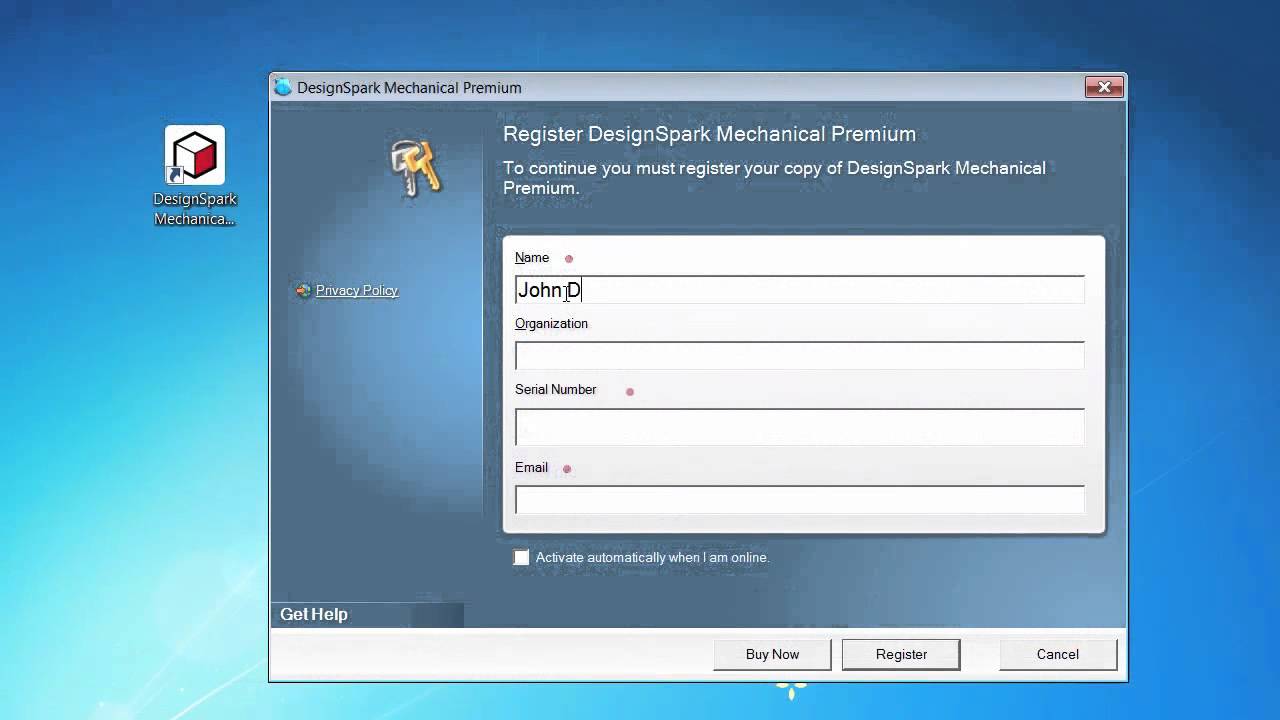
Task: Enable Activate automatically when I am online
Action: [521, 557]
